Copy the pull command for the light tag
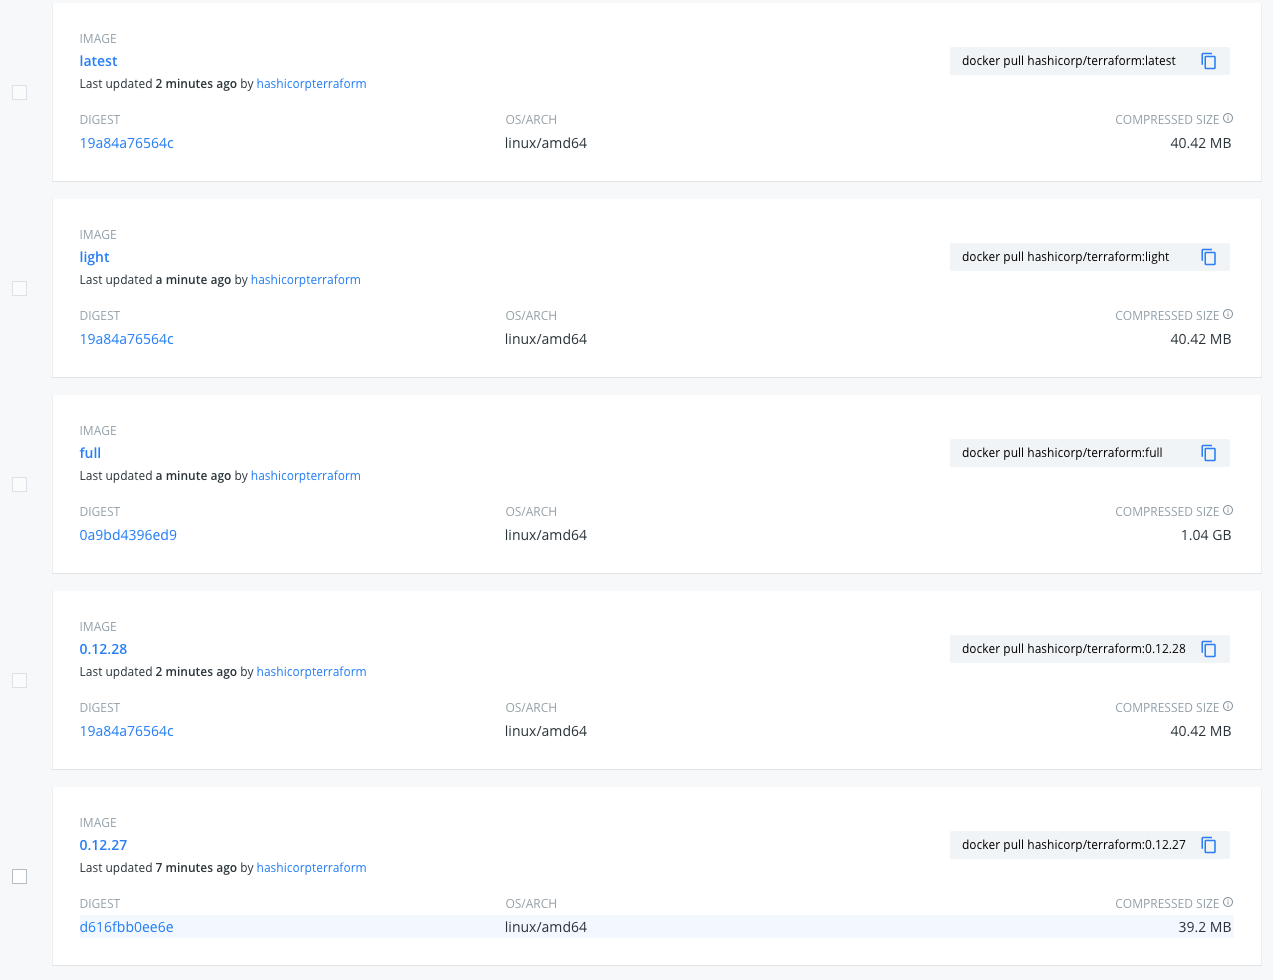Screen dimensions: 1273x980 coord(1208,257)
